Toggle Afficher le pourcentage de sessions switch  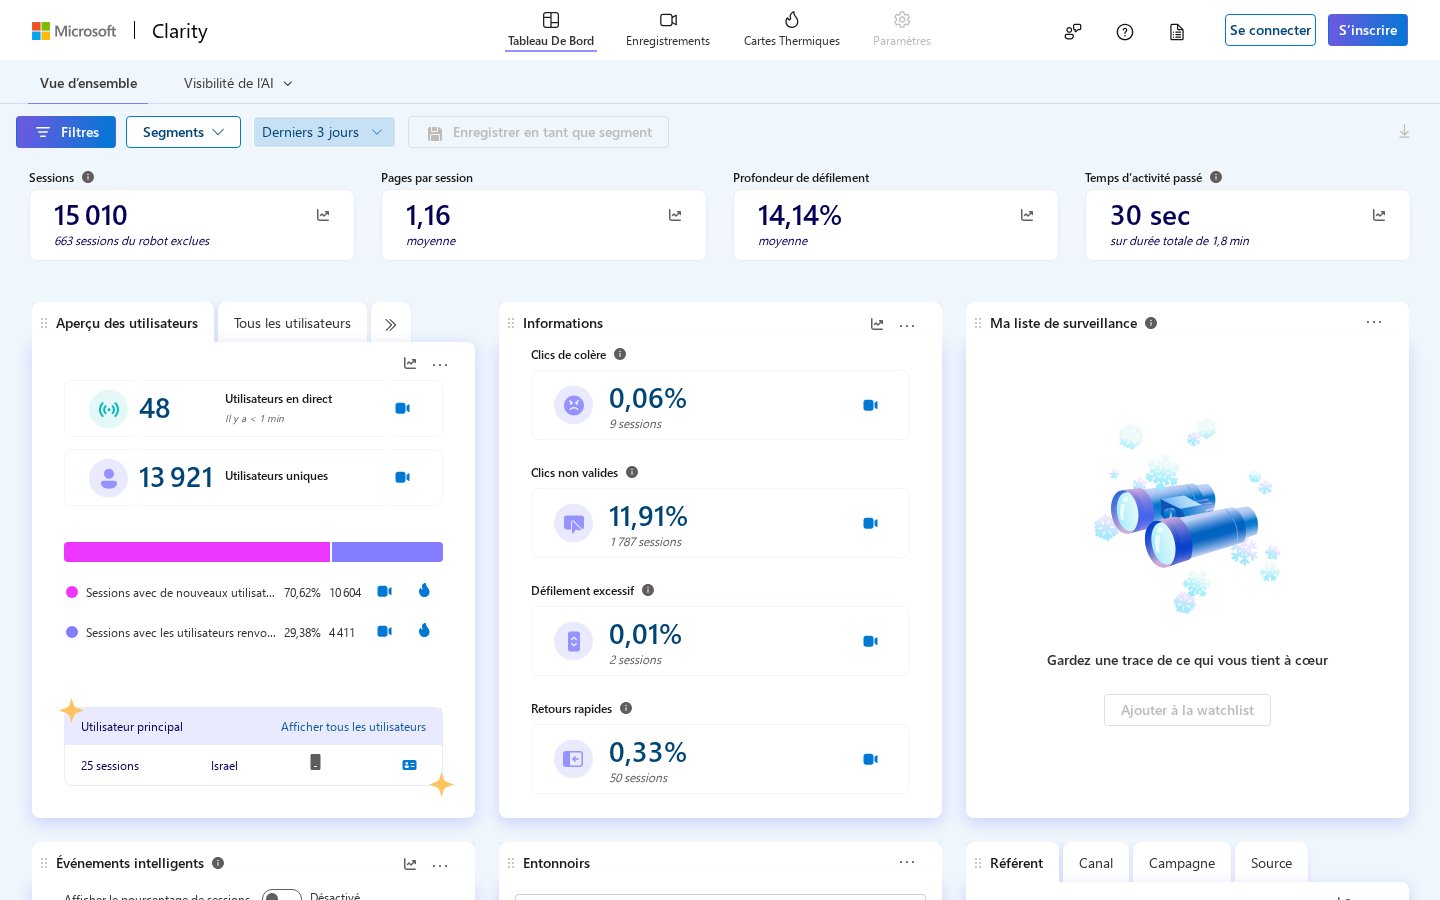[x=282, y=895]
